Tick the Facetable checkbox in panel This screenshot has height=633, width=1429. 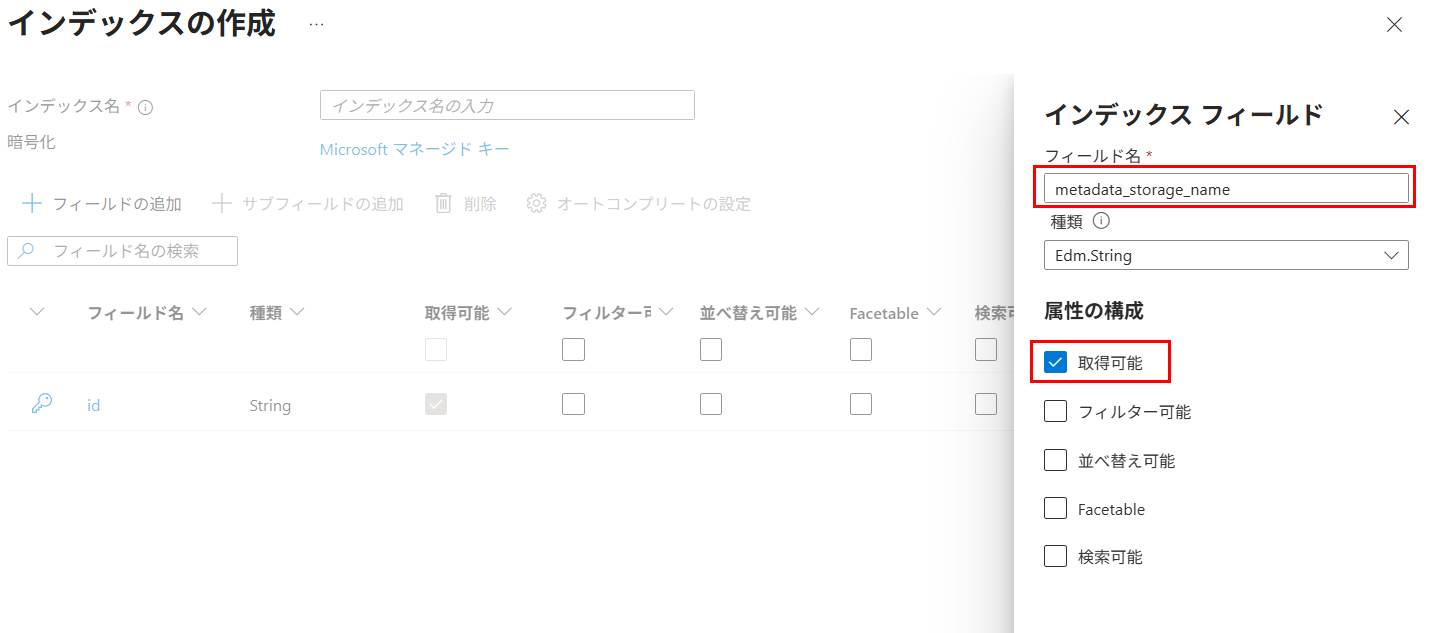1055,508
